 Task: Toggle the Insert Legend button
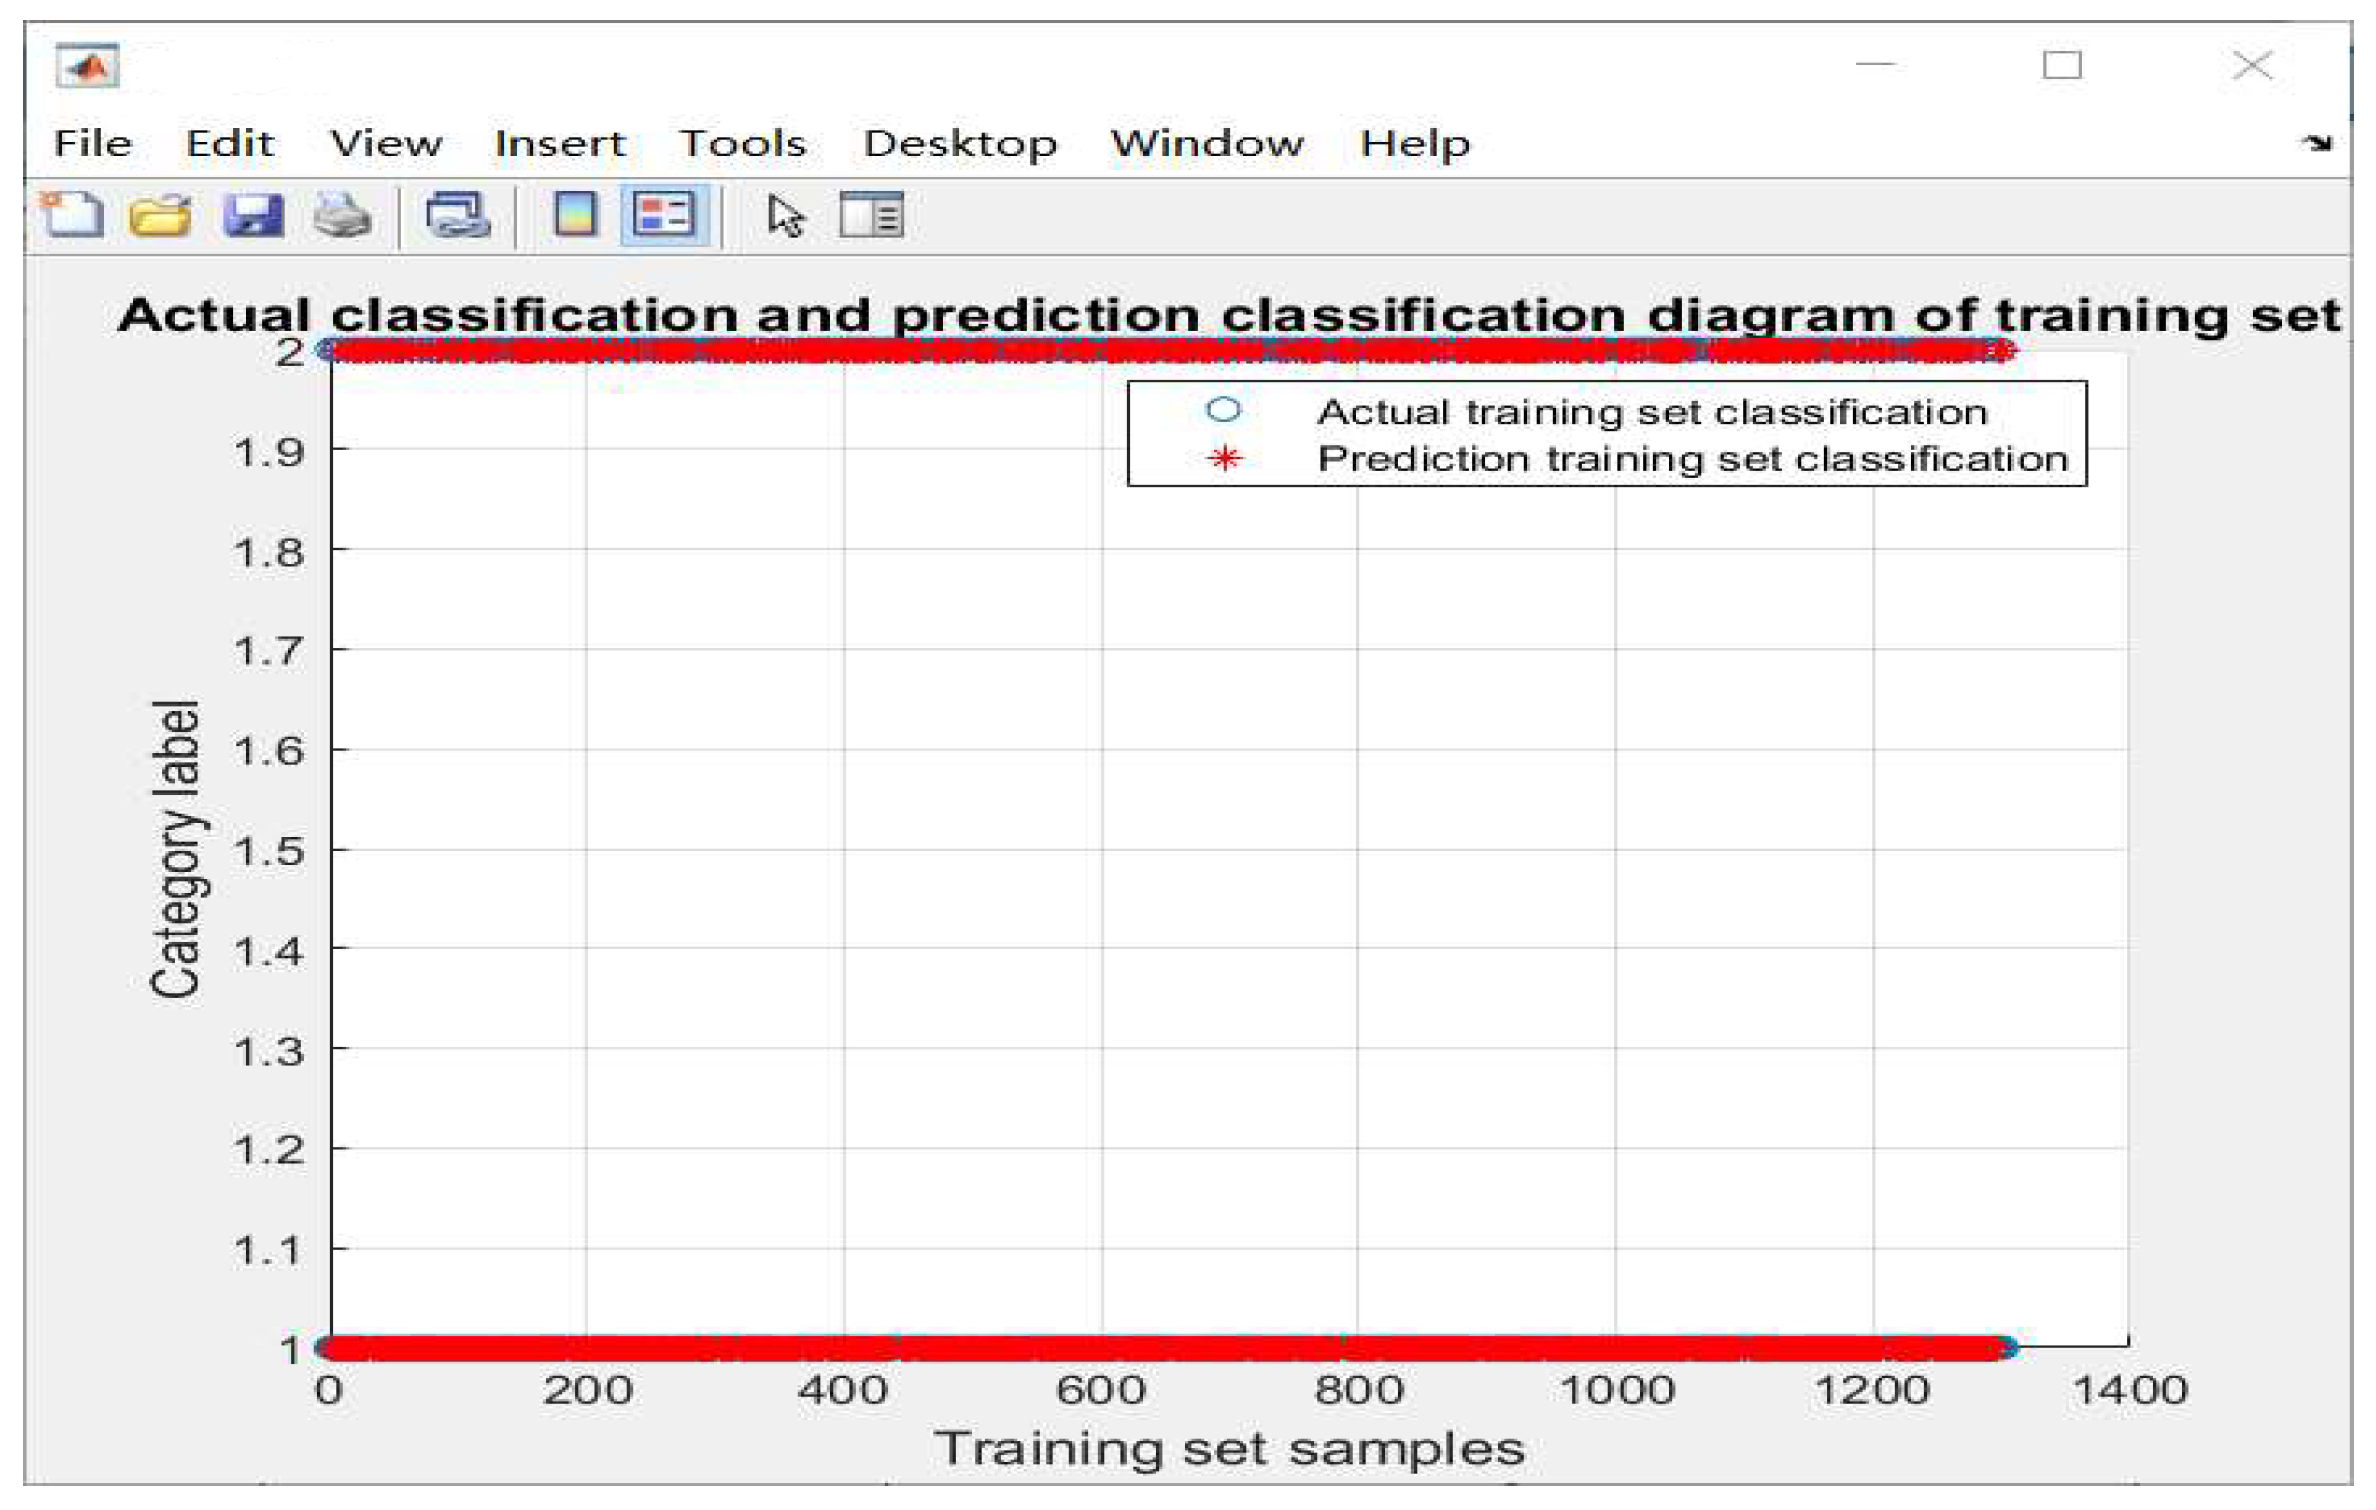[x=665, y=214]
